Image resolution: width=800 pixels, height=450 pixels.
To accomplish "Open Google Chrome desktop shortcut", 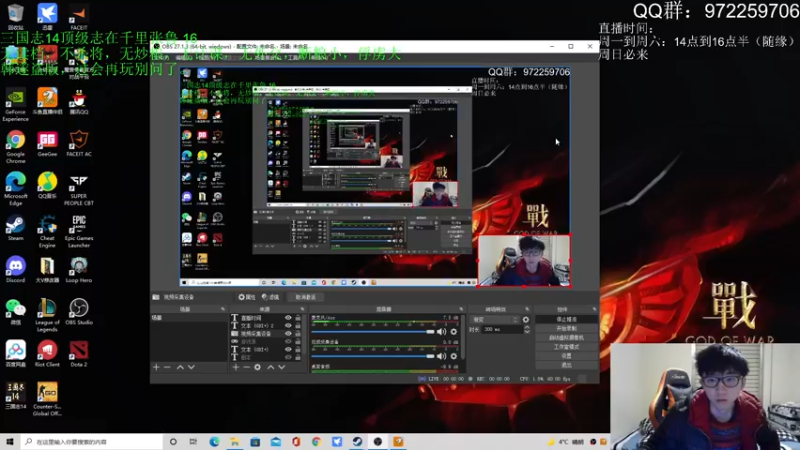I will pyautogui.click(x=15, y=147).
